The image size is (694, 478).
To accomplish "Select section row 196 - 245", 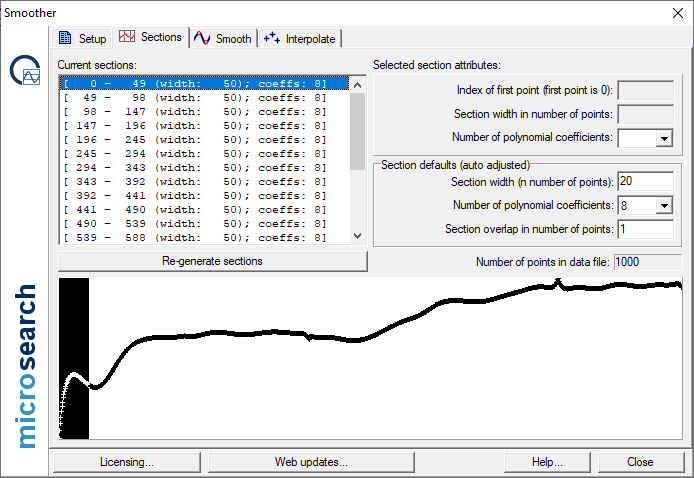I will 204,140.
